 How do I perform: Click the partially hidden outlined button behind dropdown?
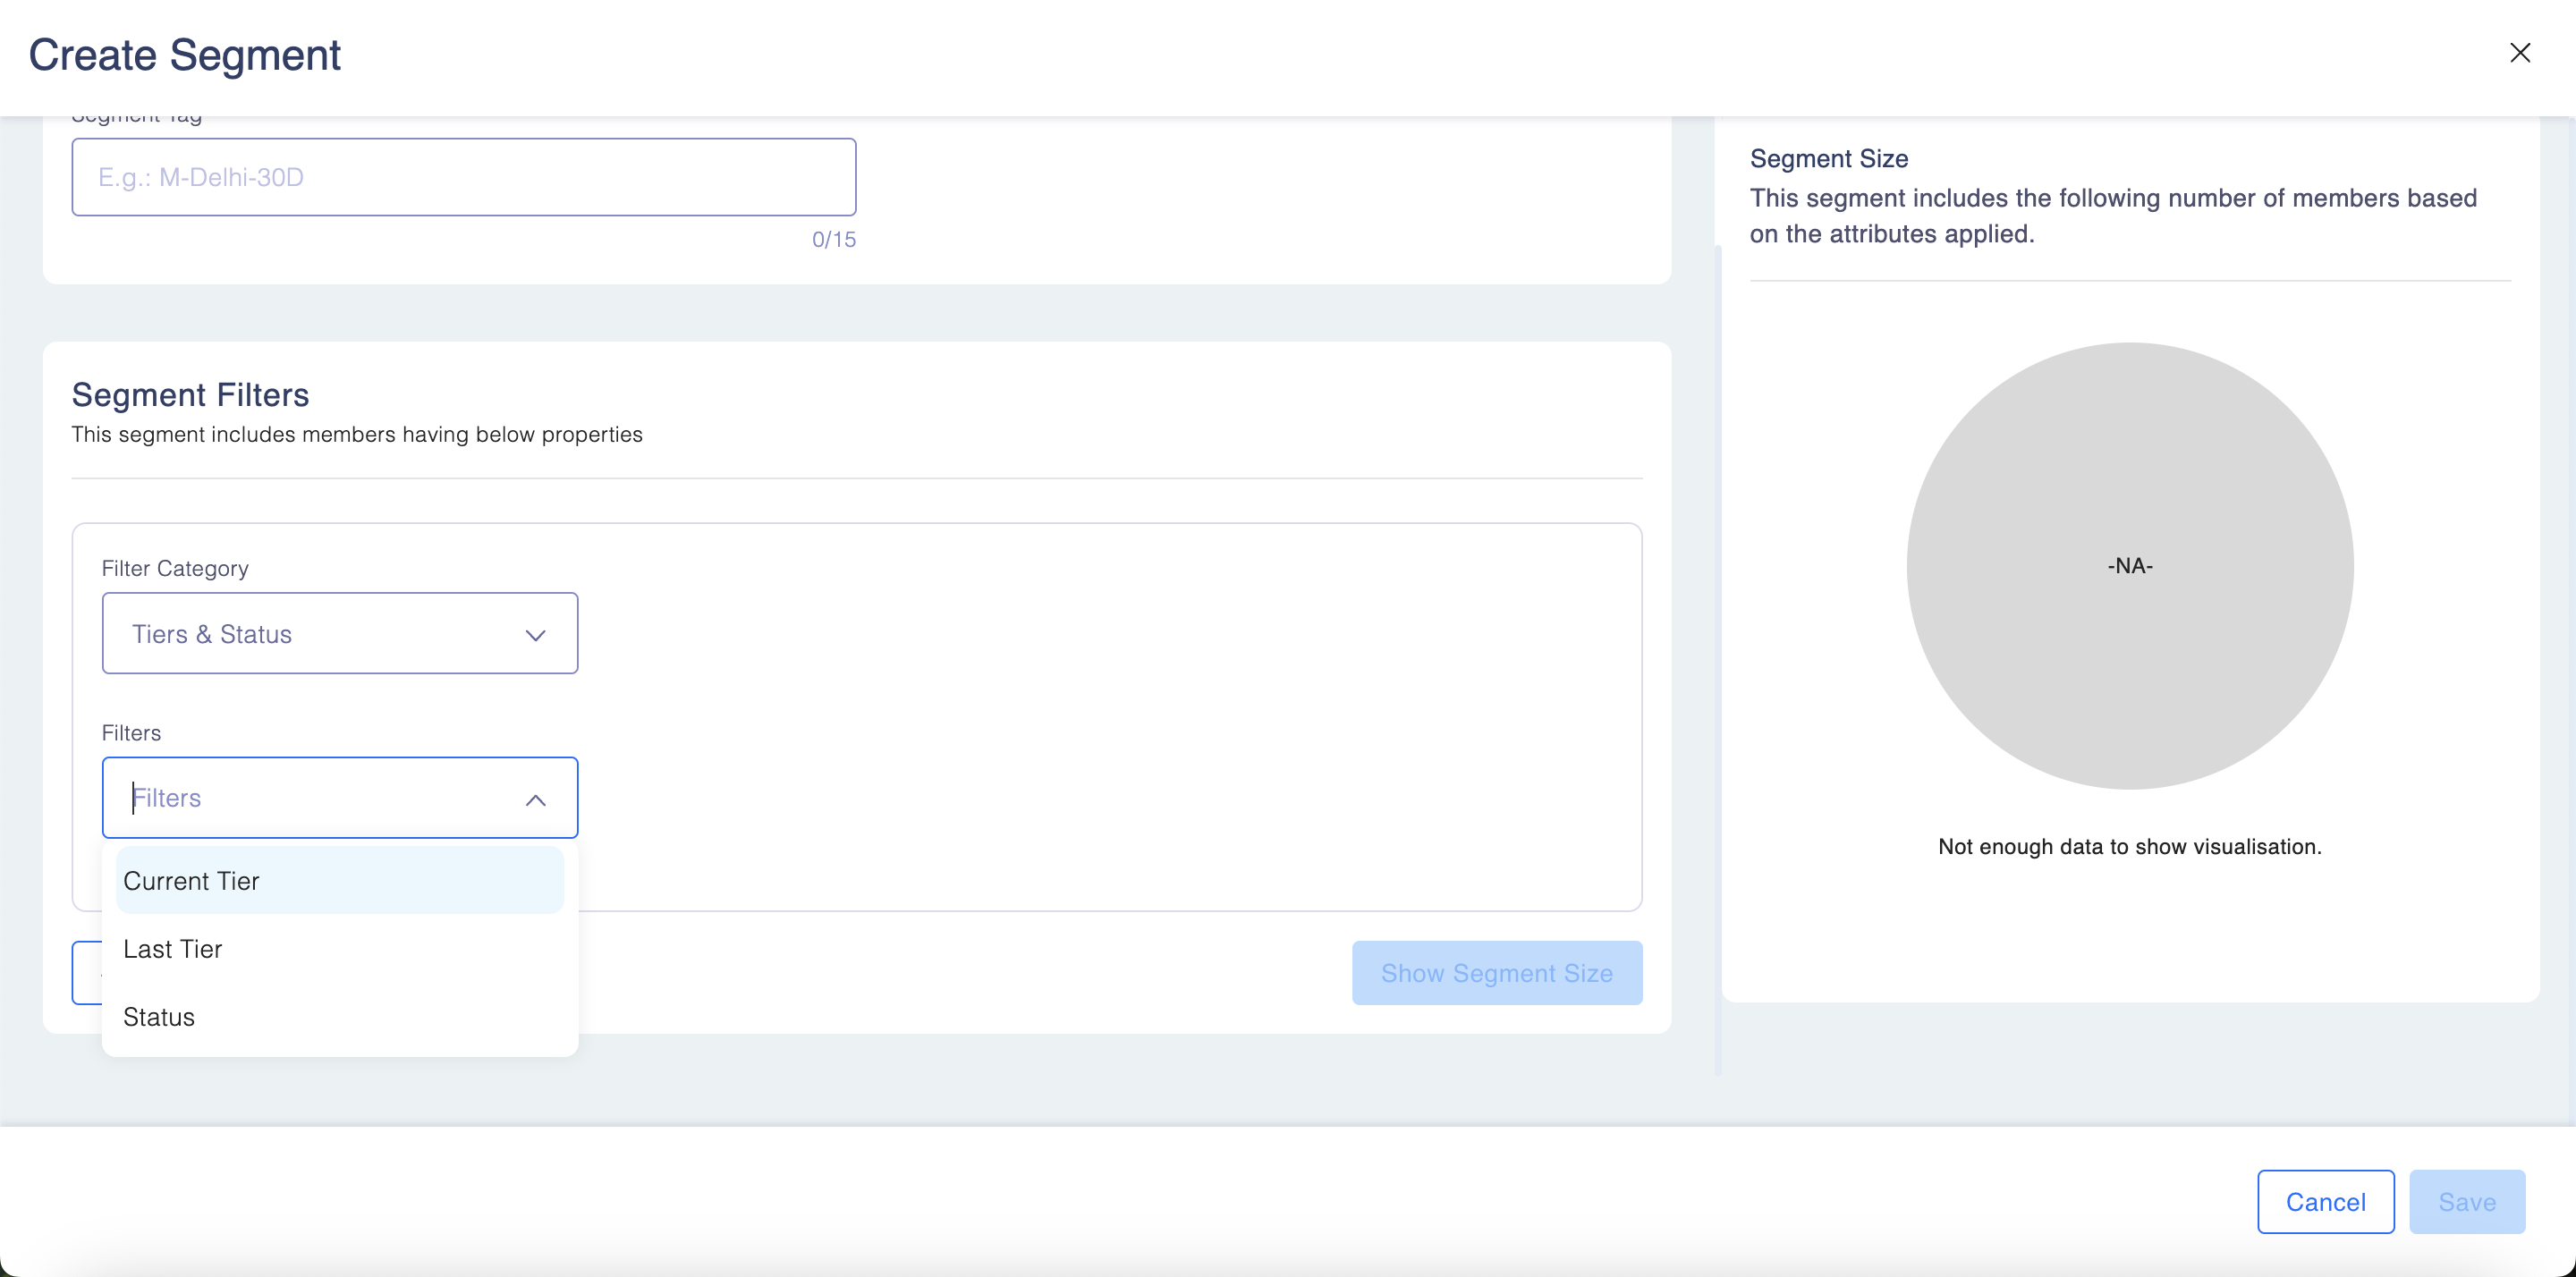[87, 973]
